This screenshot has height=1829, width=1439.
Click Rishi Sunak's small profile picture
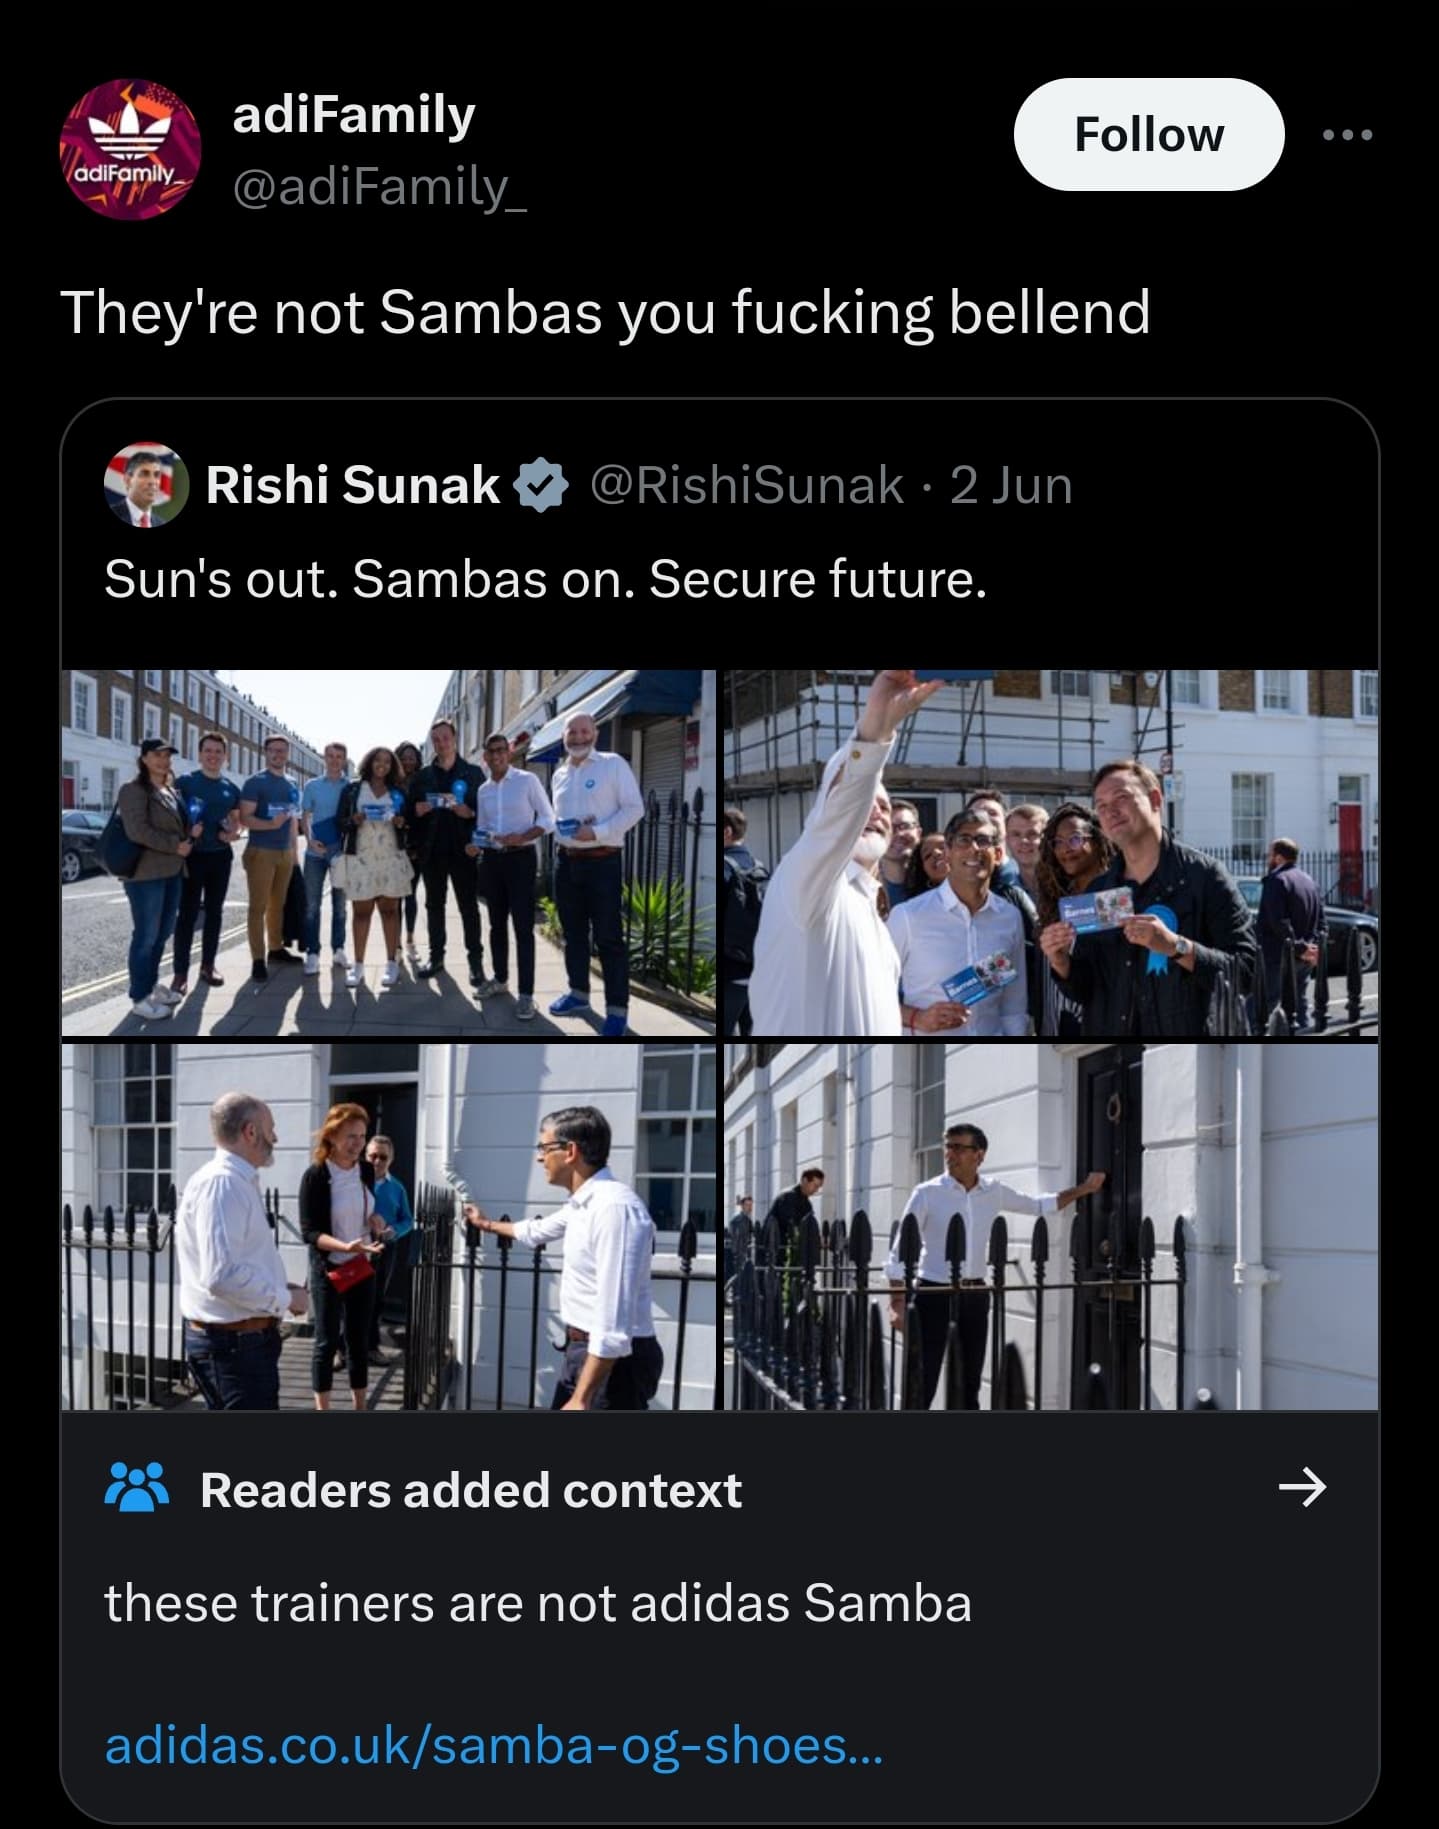(146, 485)
